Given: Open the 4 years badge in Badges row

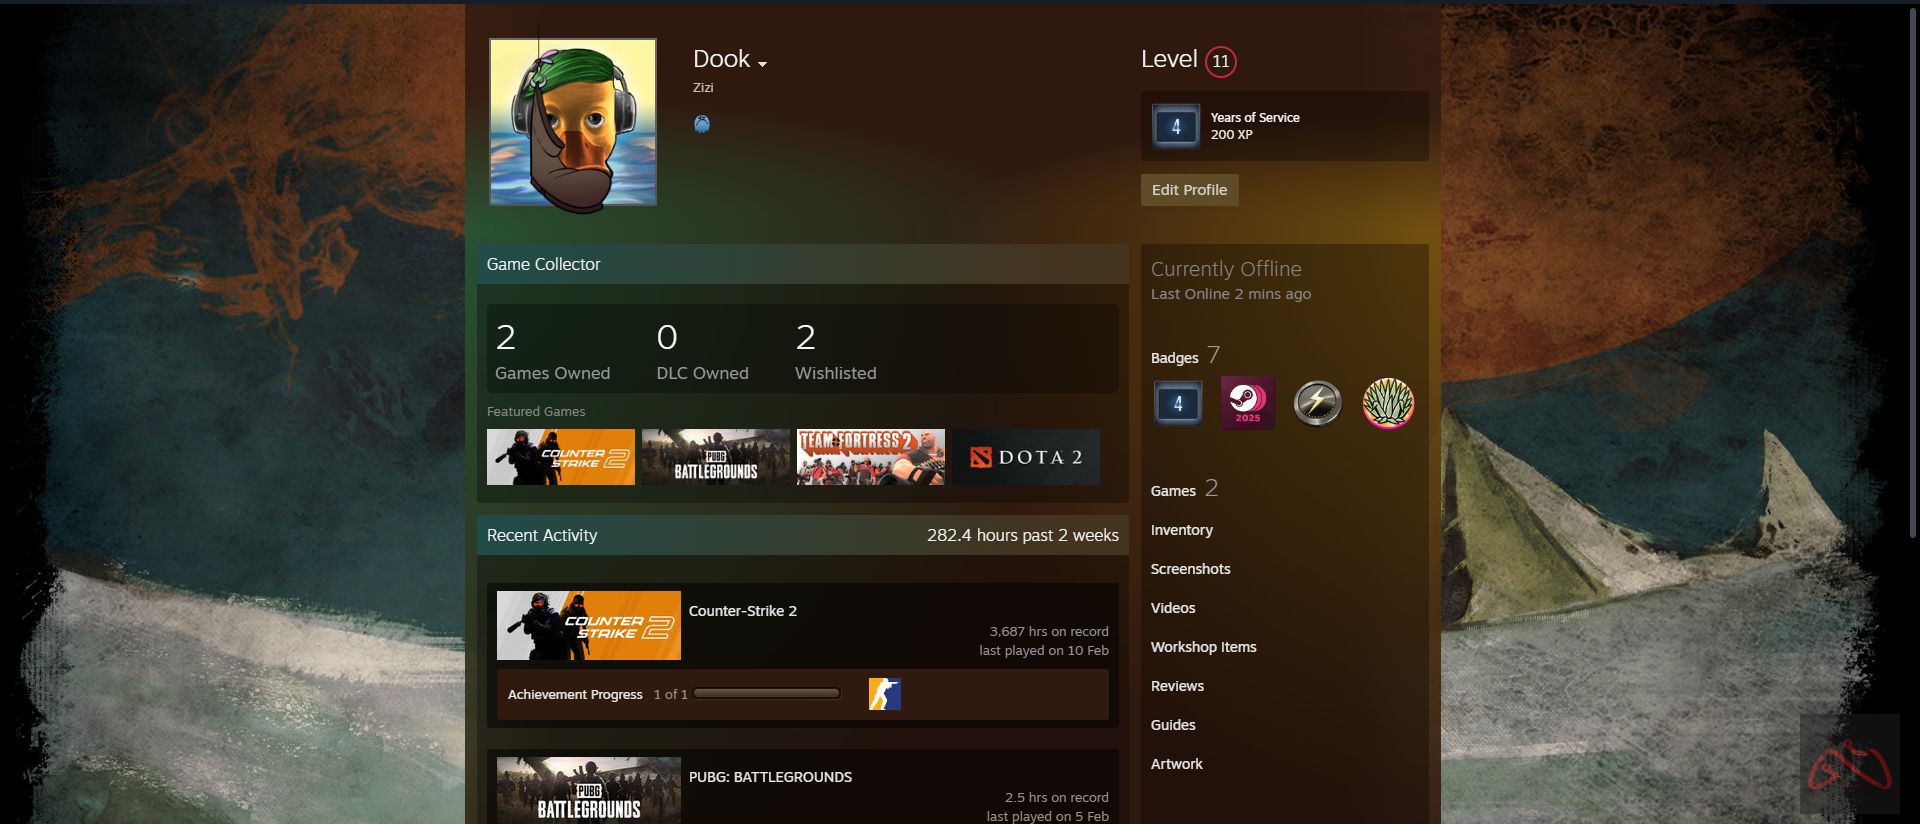Looking at the screenshot, I should pos(1177,403).
